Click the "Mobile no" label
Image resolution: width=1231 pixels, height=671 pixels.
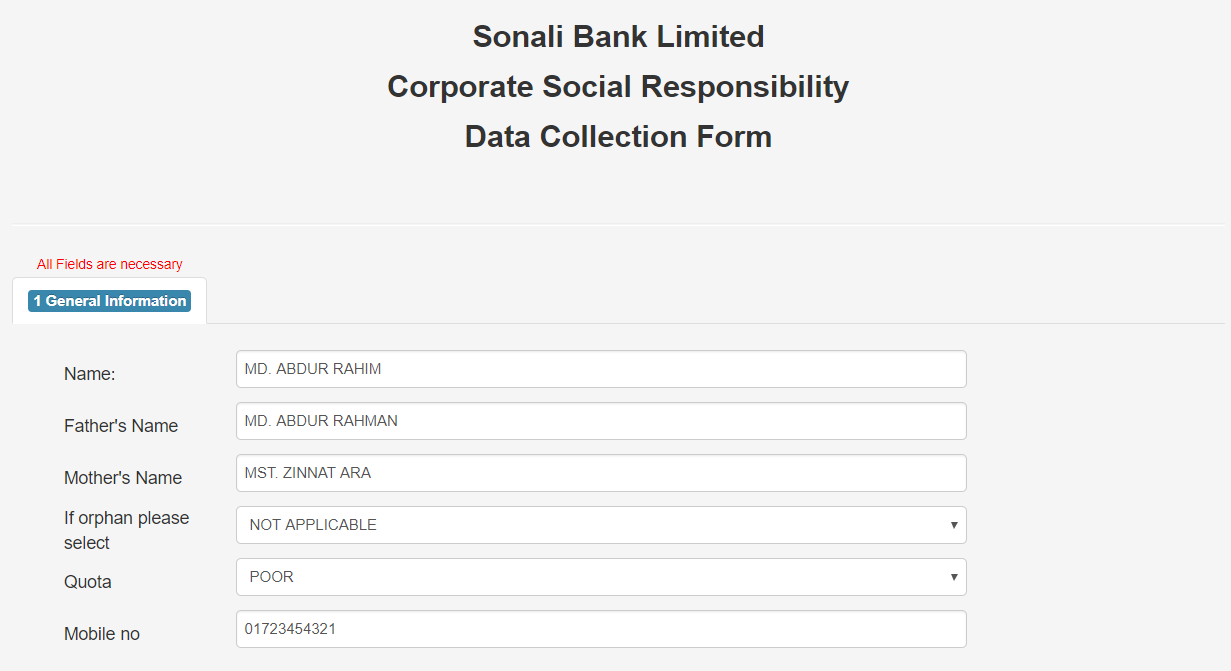click(102, 634)
